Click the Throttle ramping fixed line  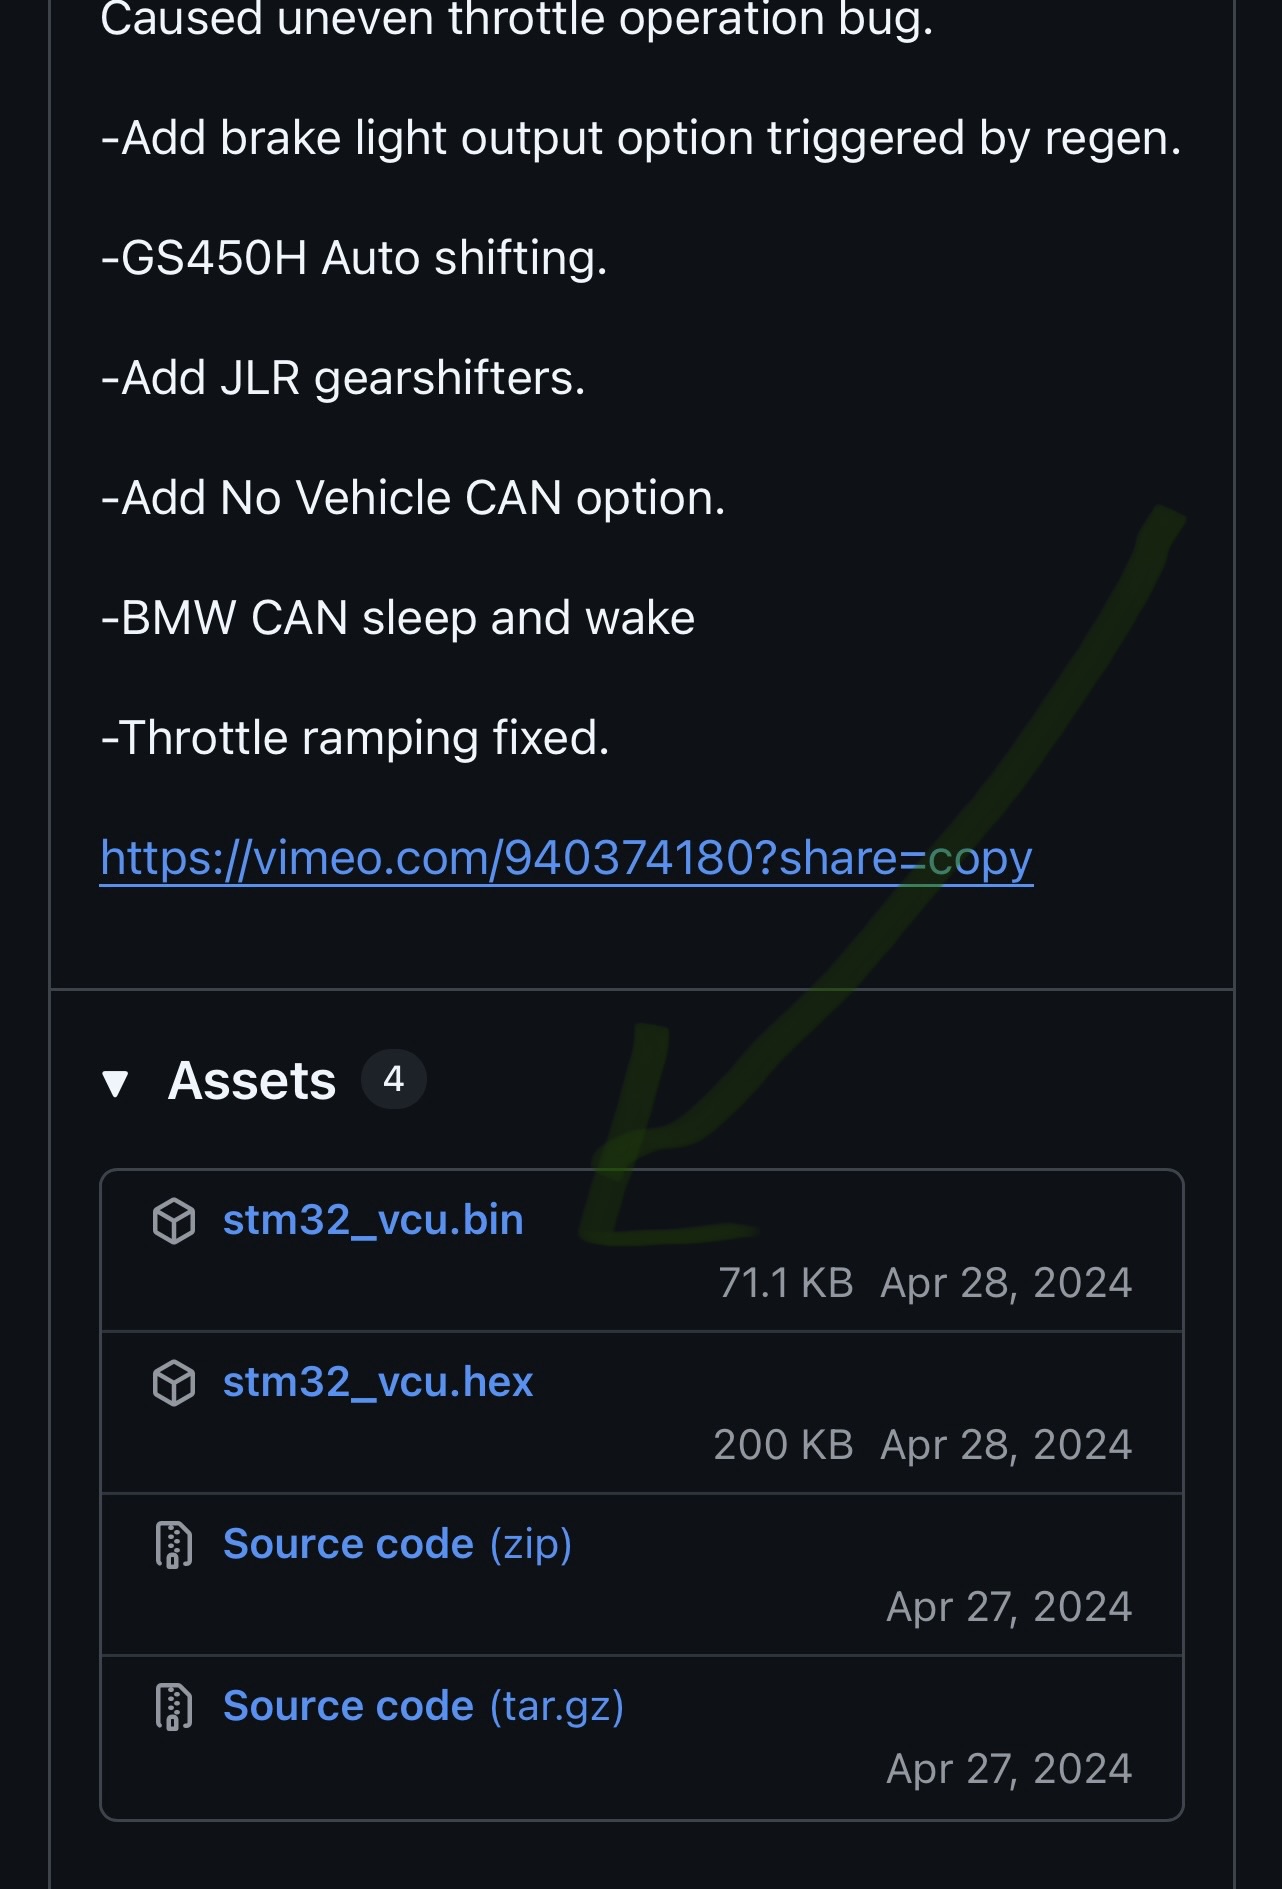pos(355,738)
